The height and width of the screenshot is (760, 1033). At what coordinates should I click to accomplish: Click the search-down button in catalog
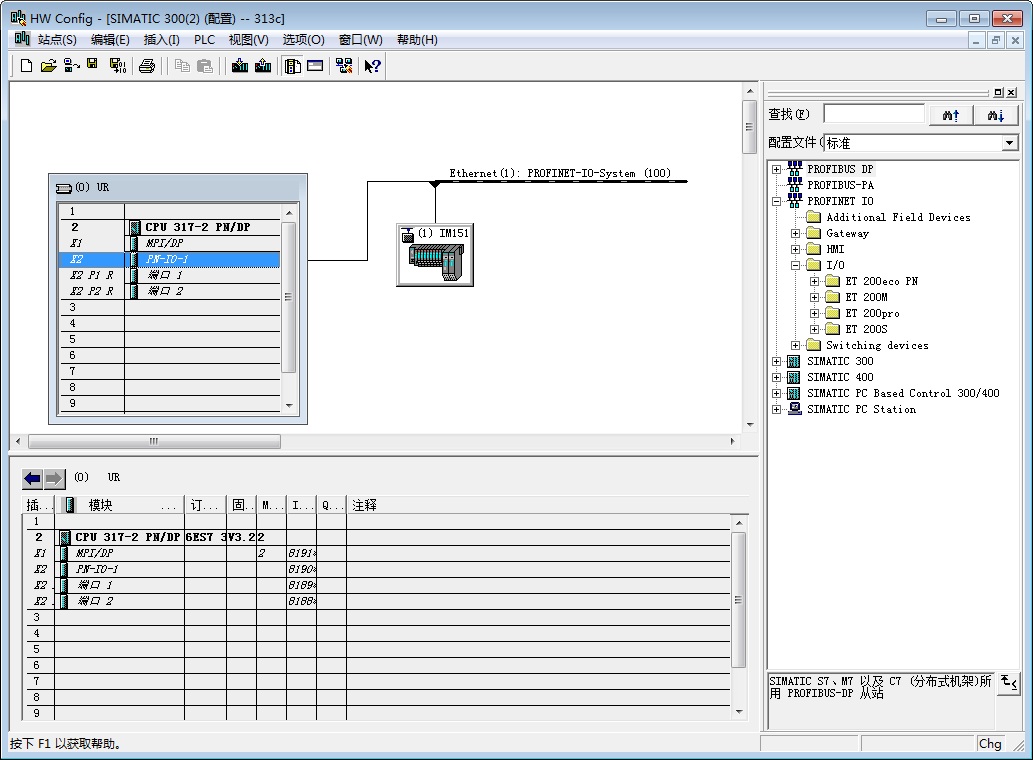click(x=995, y=115)
